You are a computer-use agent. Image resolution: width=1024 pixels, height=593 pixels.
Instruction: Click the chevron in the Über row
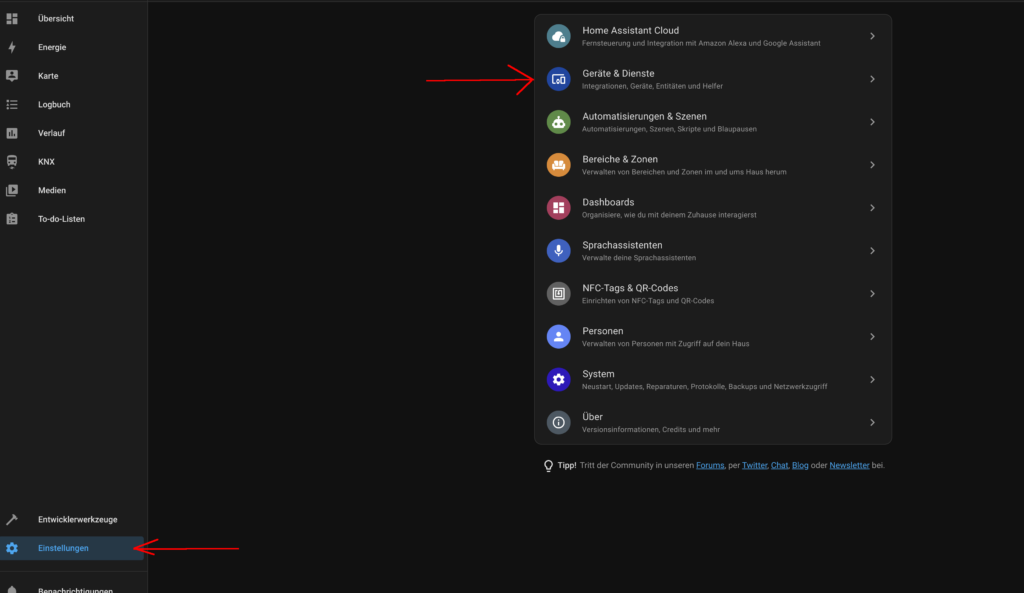872,423
